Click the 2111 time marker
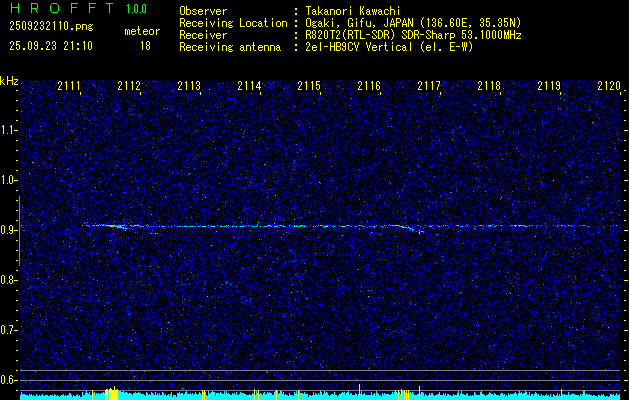Image resolution: width=629 pixels, height=400 pixels. tap(69, 85)
